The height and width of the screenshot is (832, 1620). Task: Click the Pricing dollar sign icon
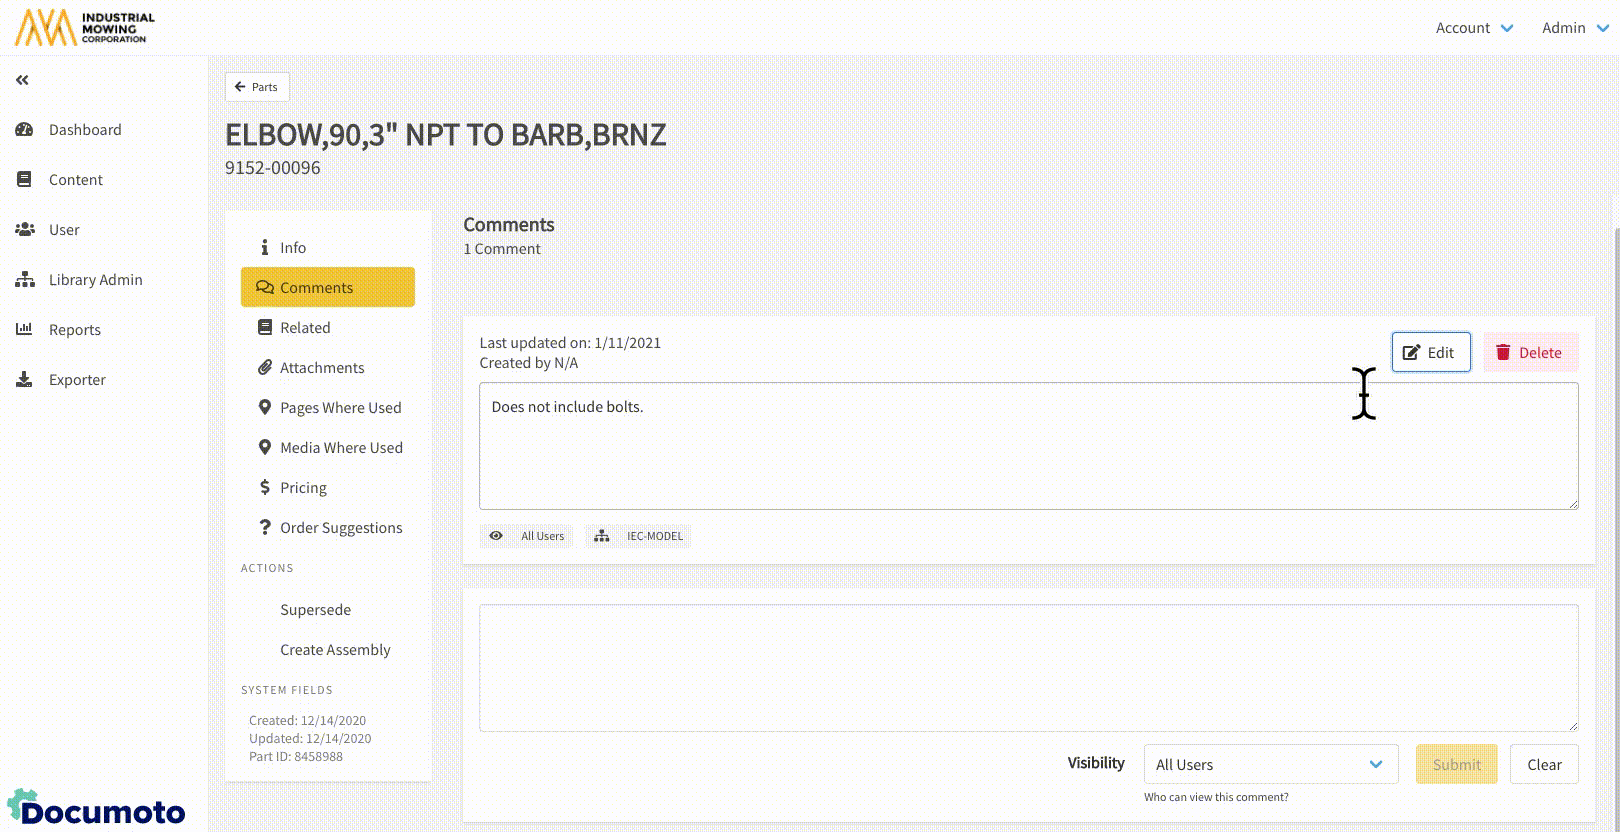pyautogui.click(x=265, y=487)
